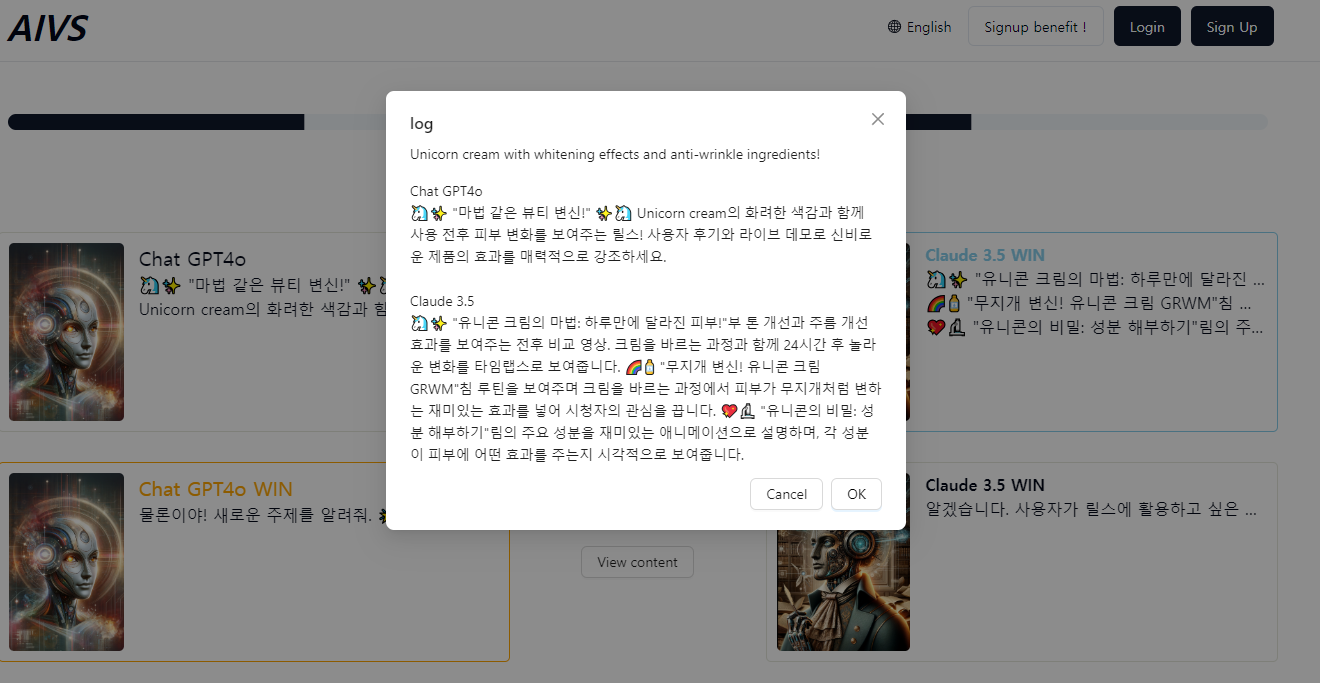Close the log dialog with X icon
Screen dimensions: 1320x683
pyautogui.click(x=878, y=119)
